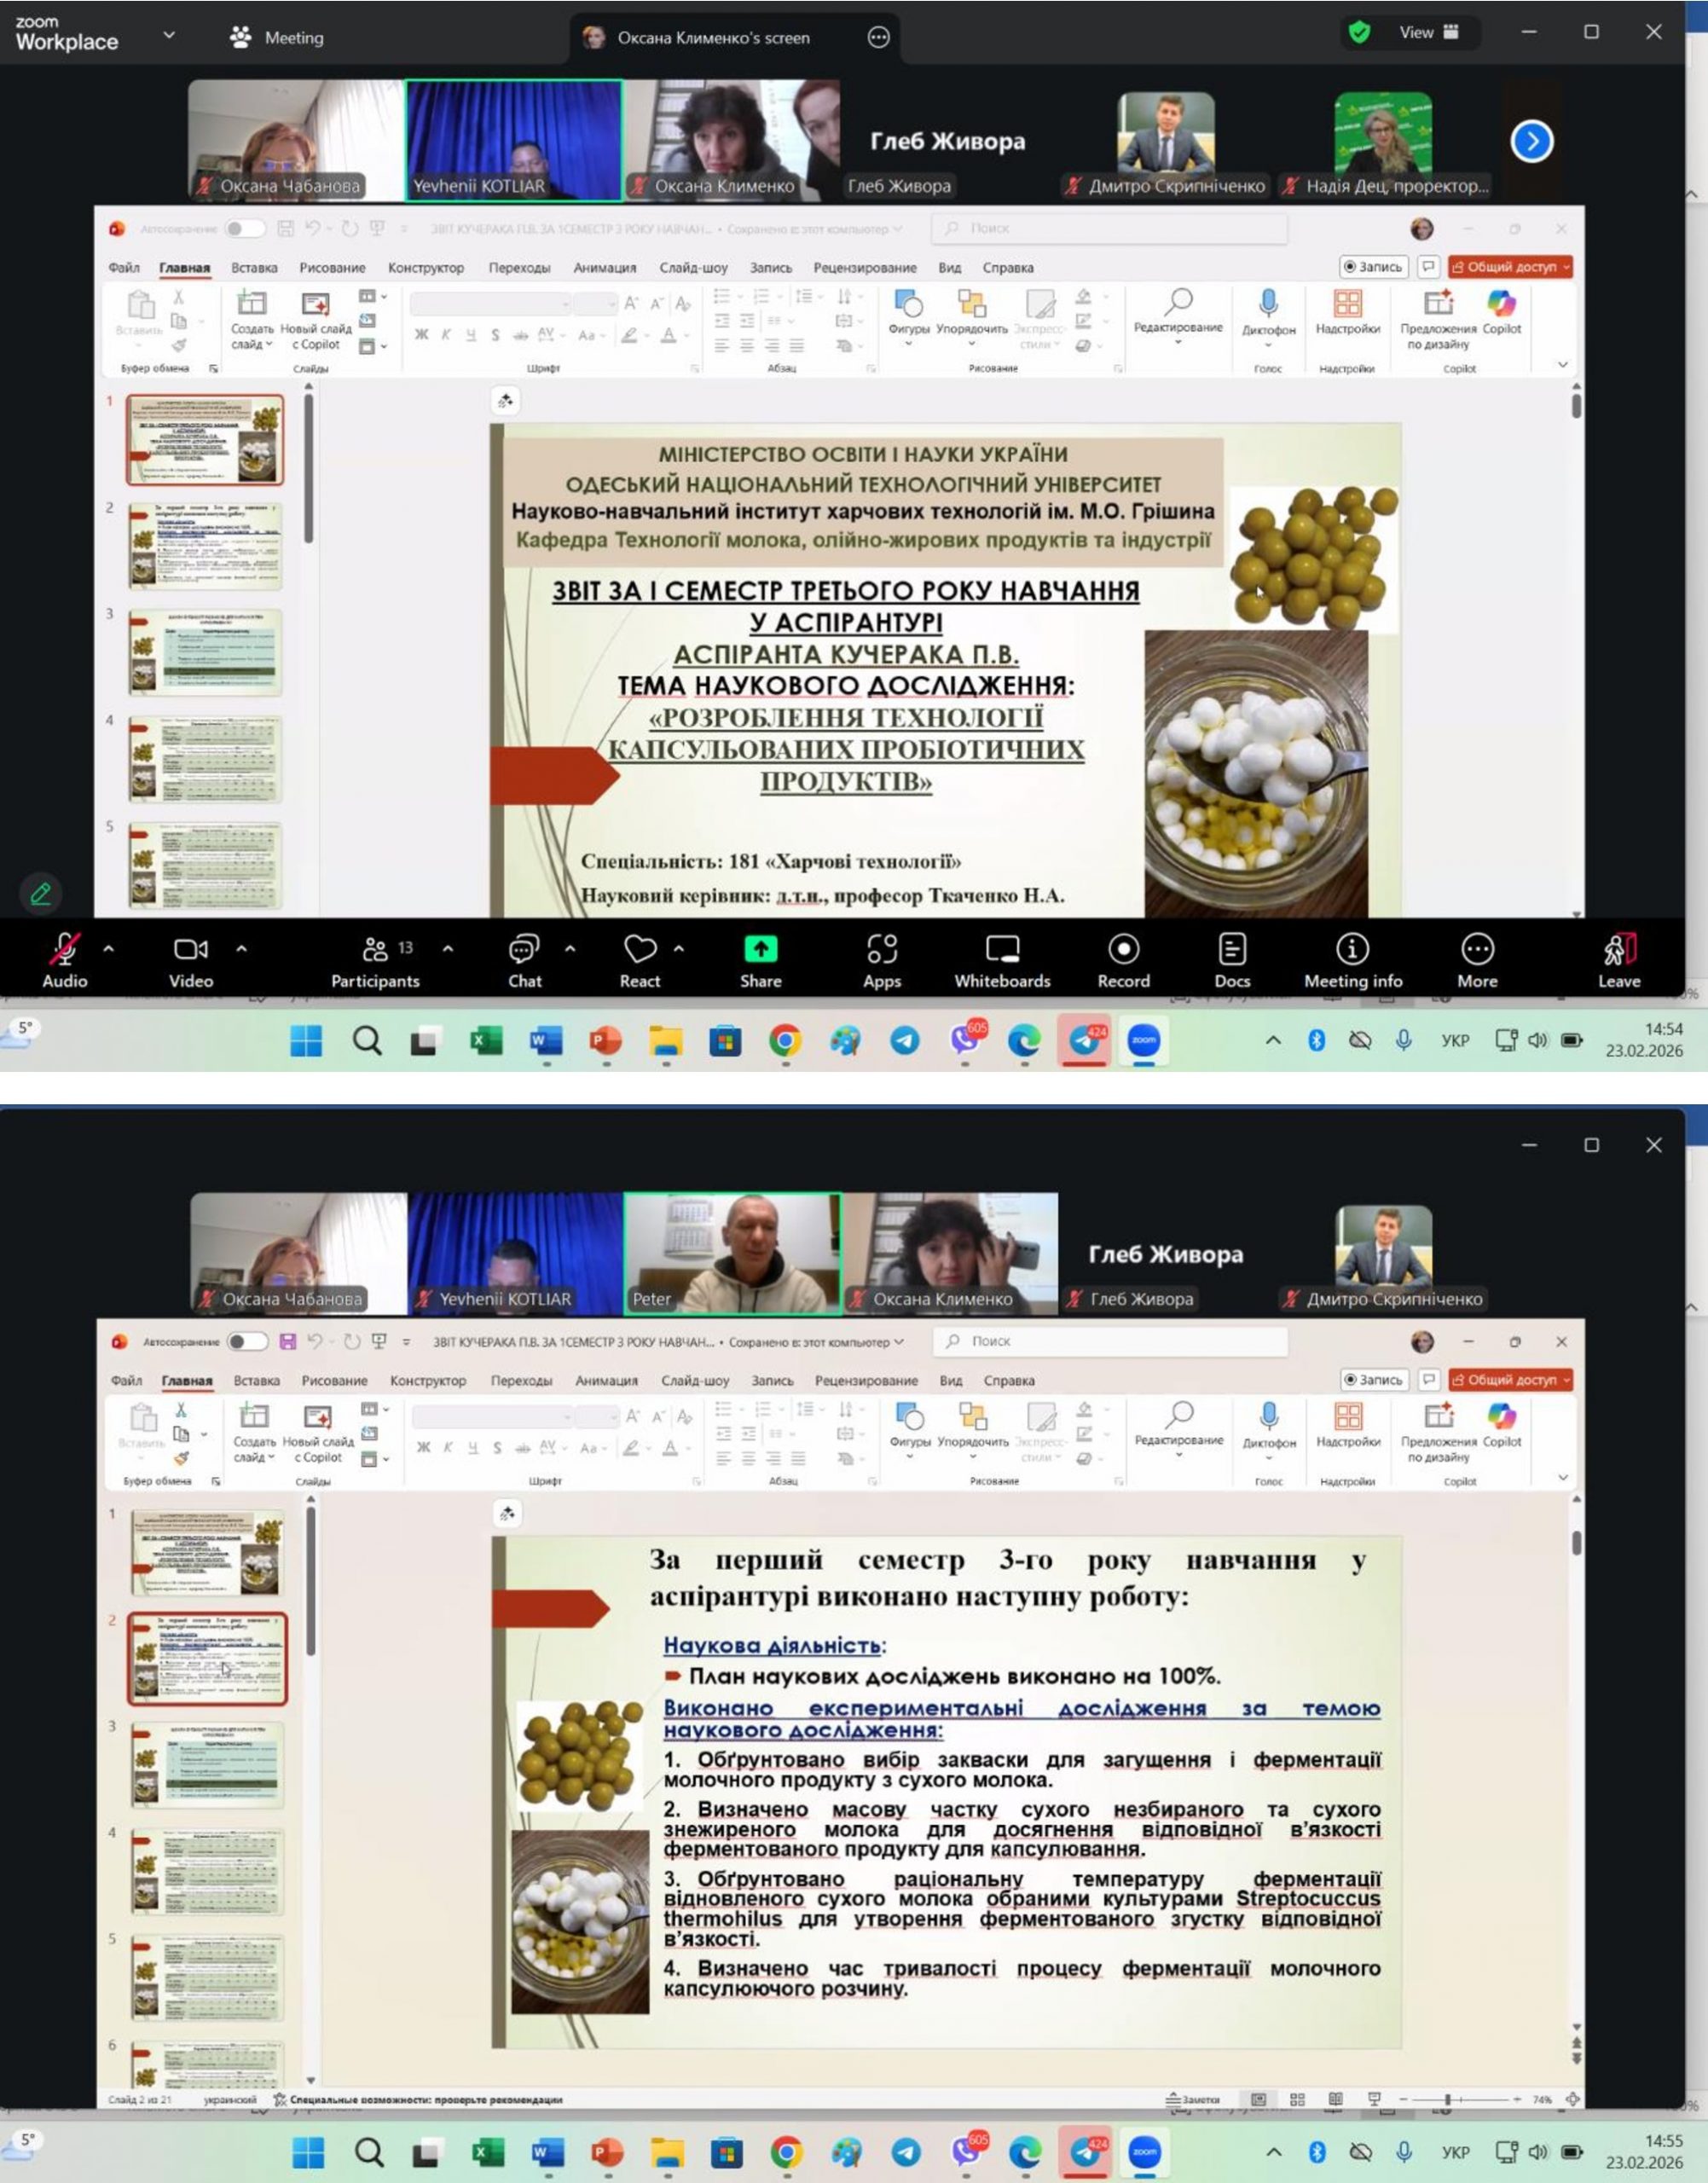This screenshot has height=2183, width=1708.
Task: Expand audio options chevron beside Audio
Action: pos(108,948)
